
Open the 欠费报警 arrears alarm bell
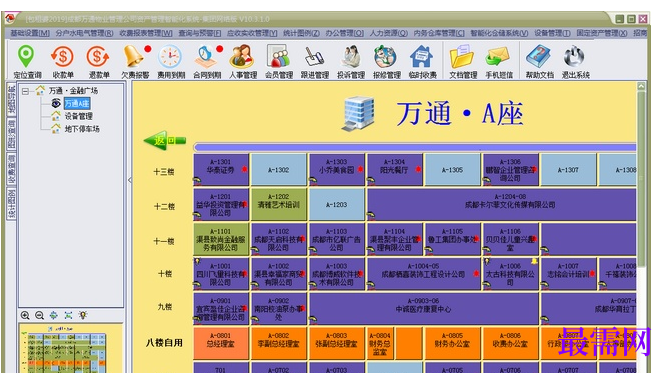point(135,62)
